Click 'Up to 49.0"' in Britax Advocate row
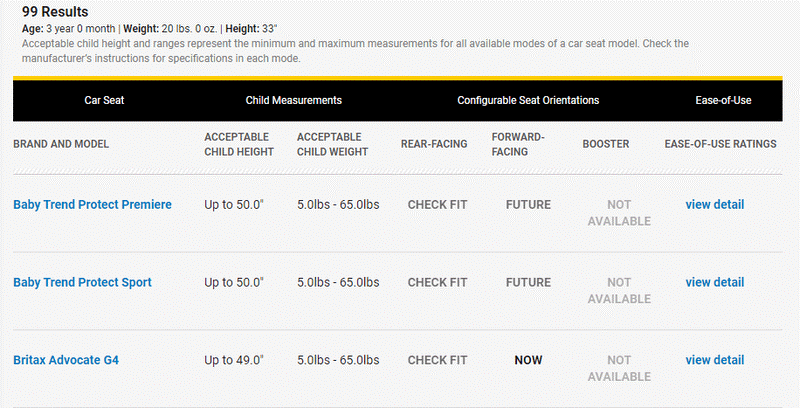Screen dimensions: 800x408 click(234, 360)
